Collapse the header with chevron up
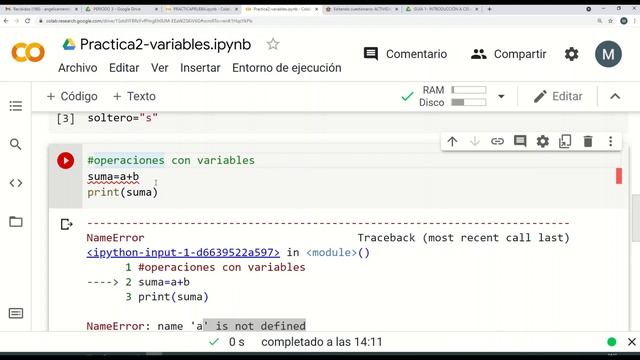640x360 pixels. click(x=615, y=97)
